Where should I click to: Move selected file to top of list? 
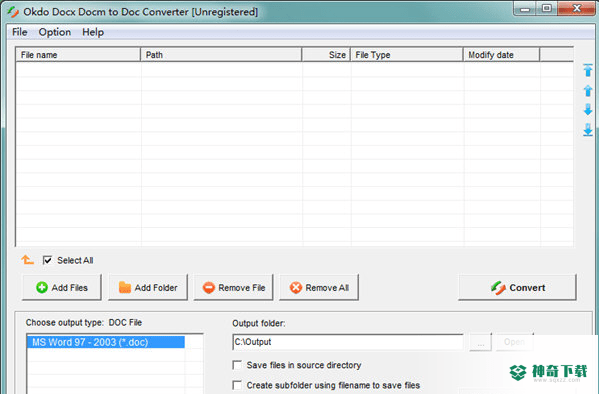588,70
